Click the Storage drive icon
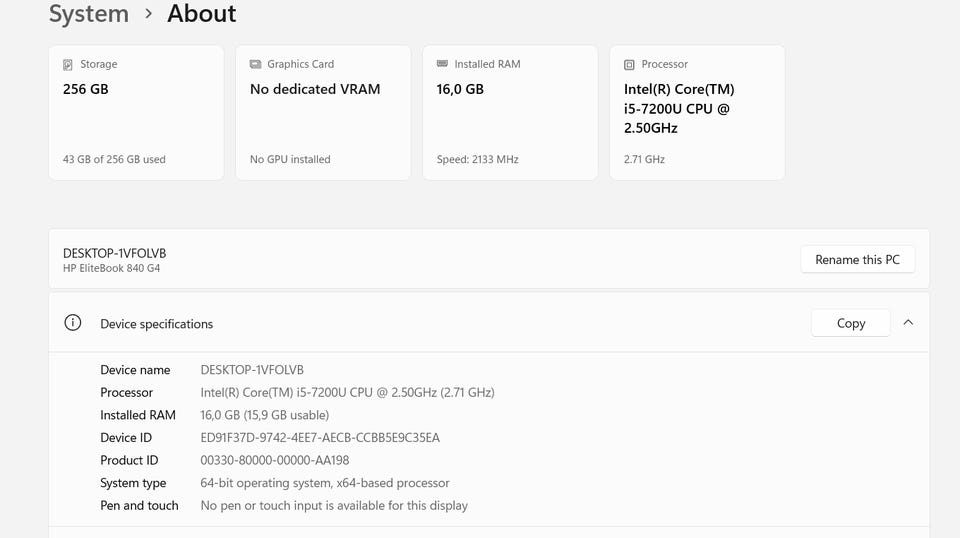Screen dimensions: 960x538 pos(68,65)
